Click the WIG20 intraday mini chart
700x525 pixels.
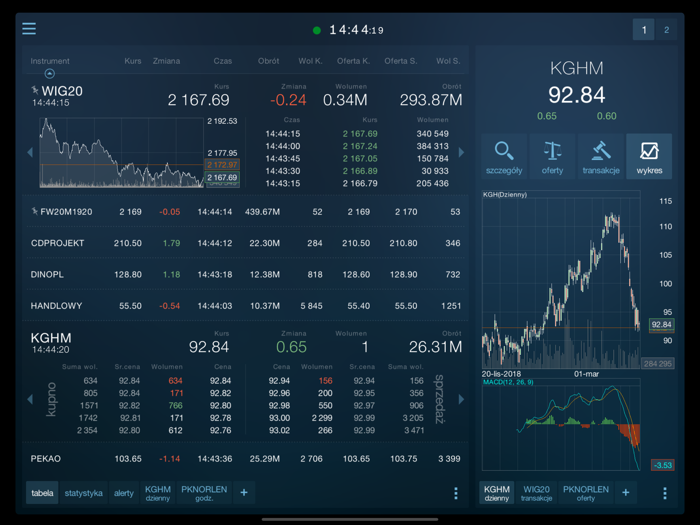(122, 153)
